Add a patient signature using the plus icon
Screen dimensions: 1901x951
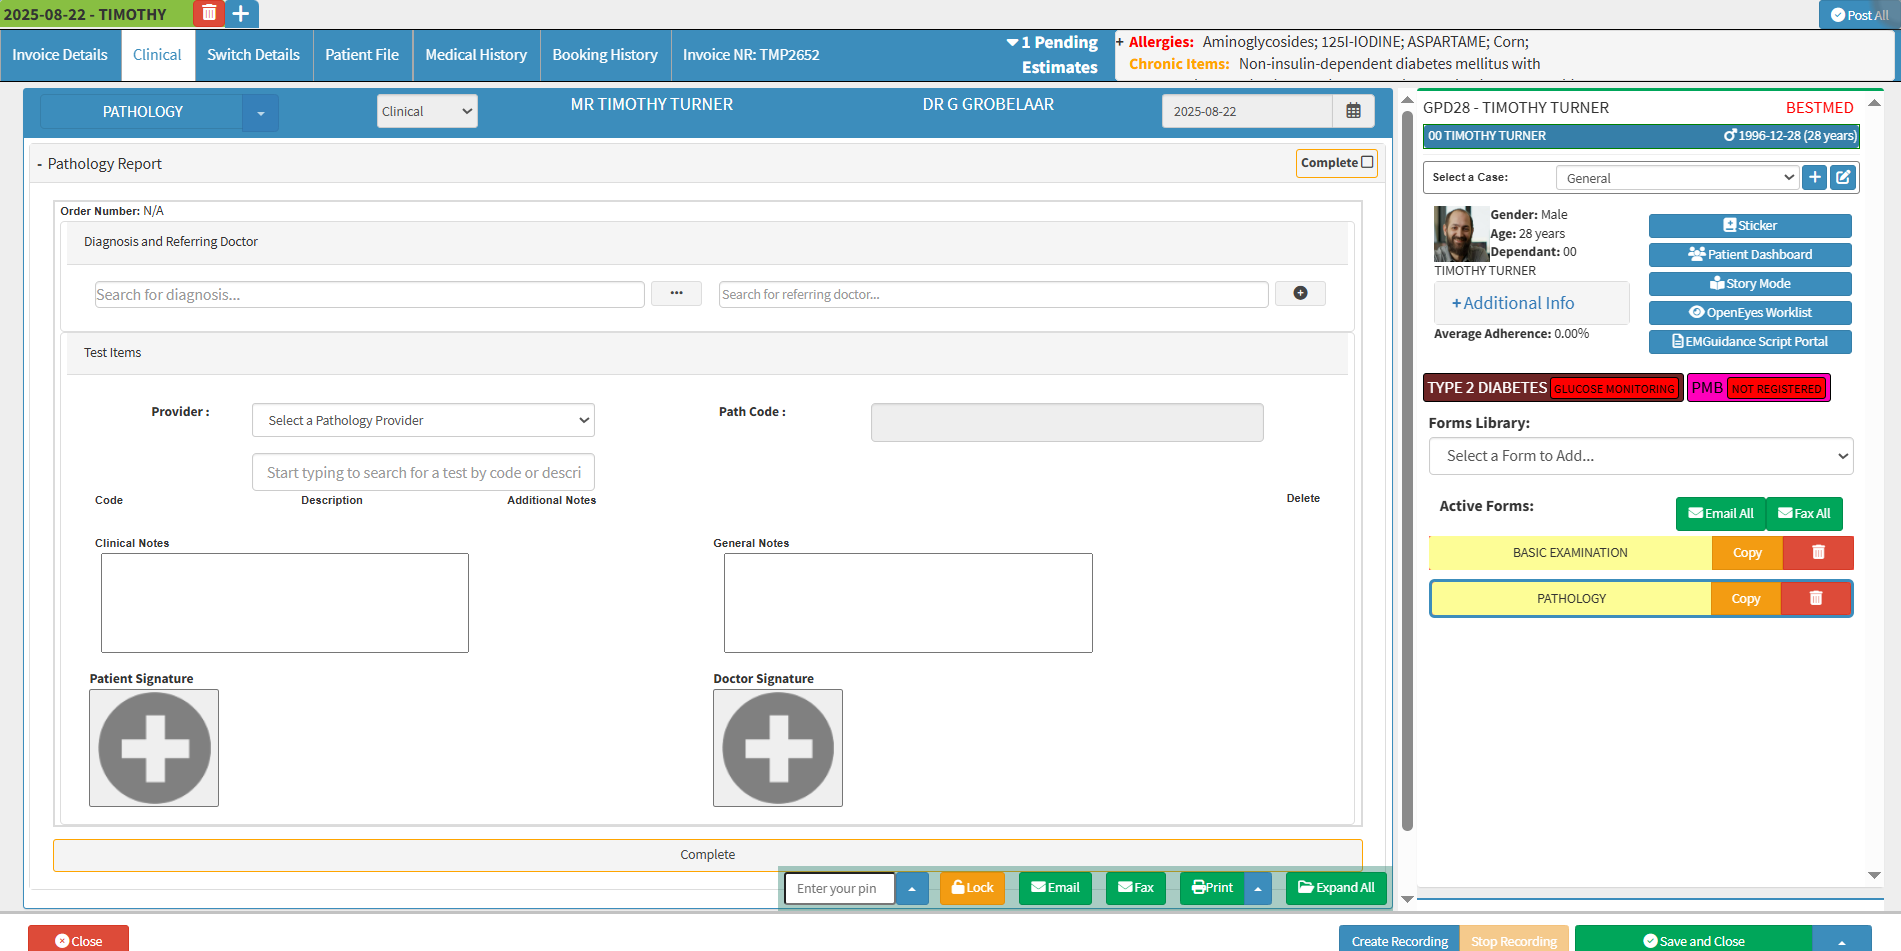point(154,748)
